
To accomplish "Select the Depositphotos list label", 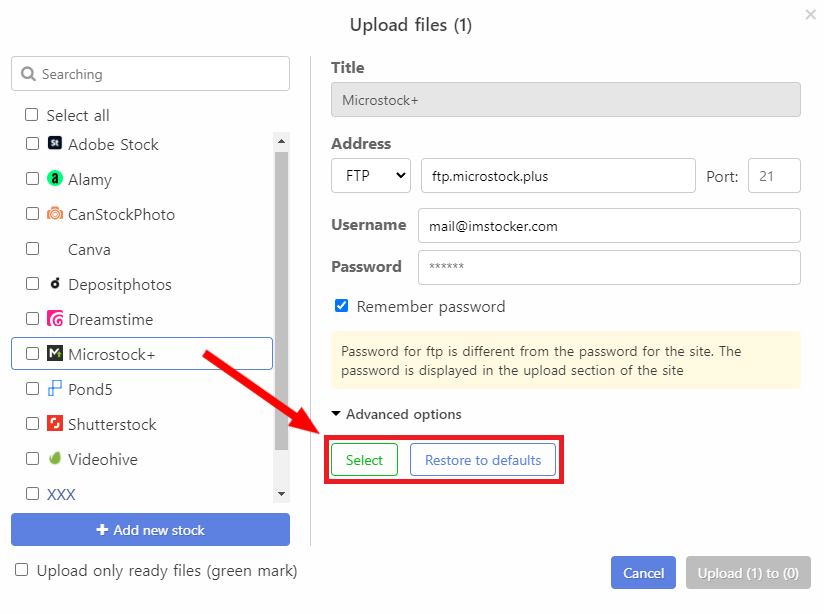I will [120, 284].
